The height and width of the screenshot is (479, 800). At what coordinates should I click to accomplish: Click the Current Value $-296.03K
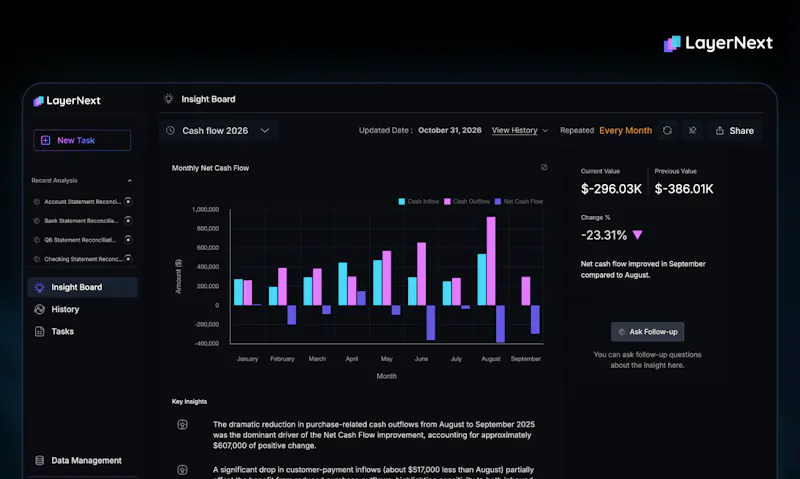click(x=611, y=189)
